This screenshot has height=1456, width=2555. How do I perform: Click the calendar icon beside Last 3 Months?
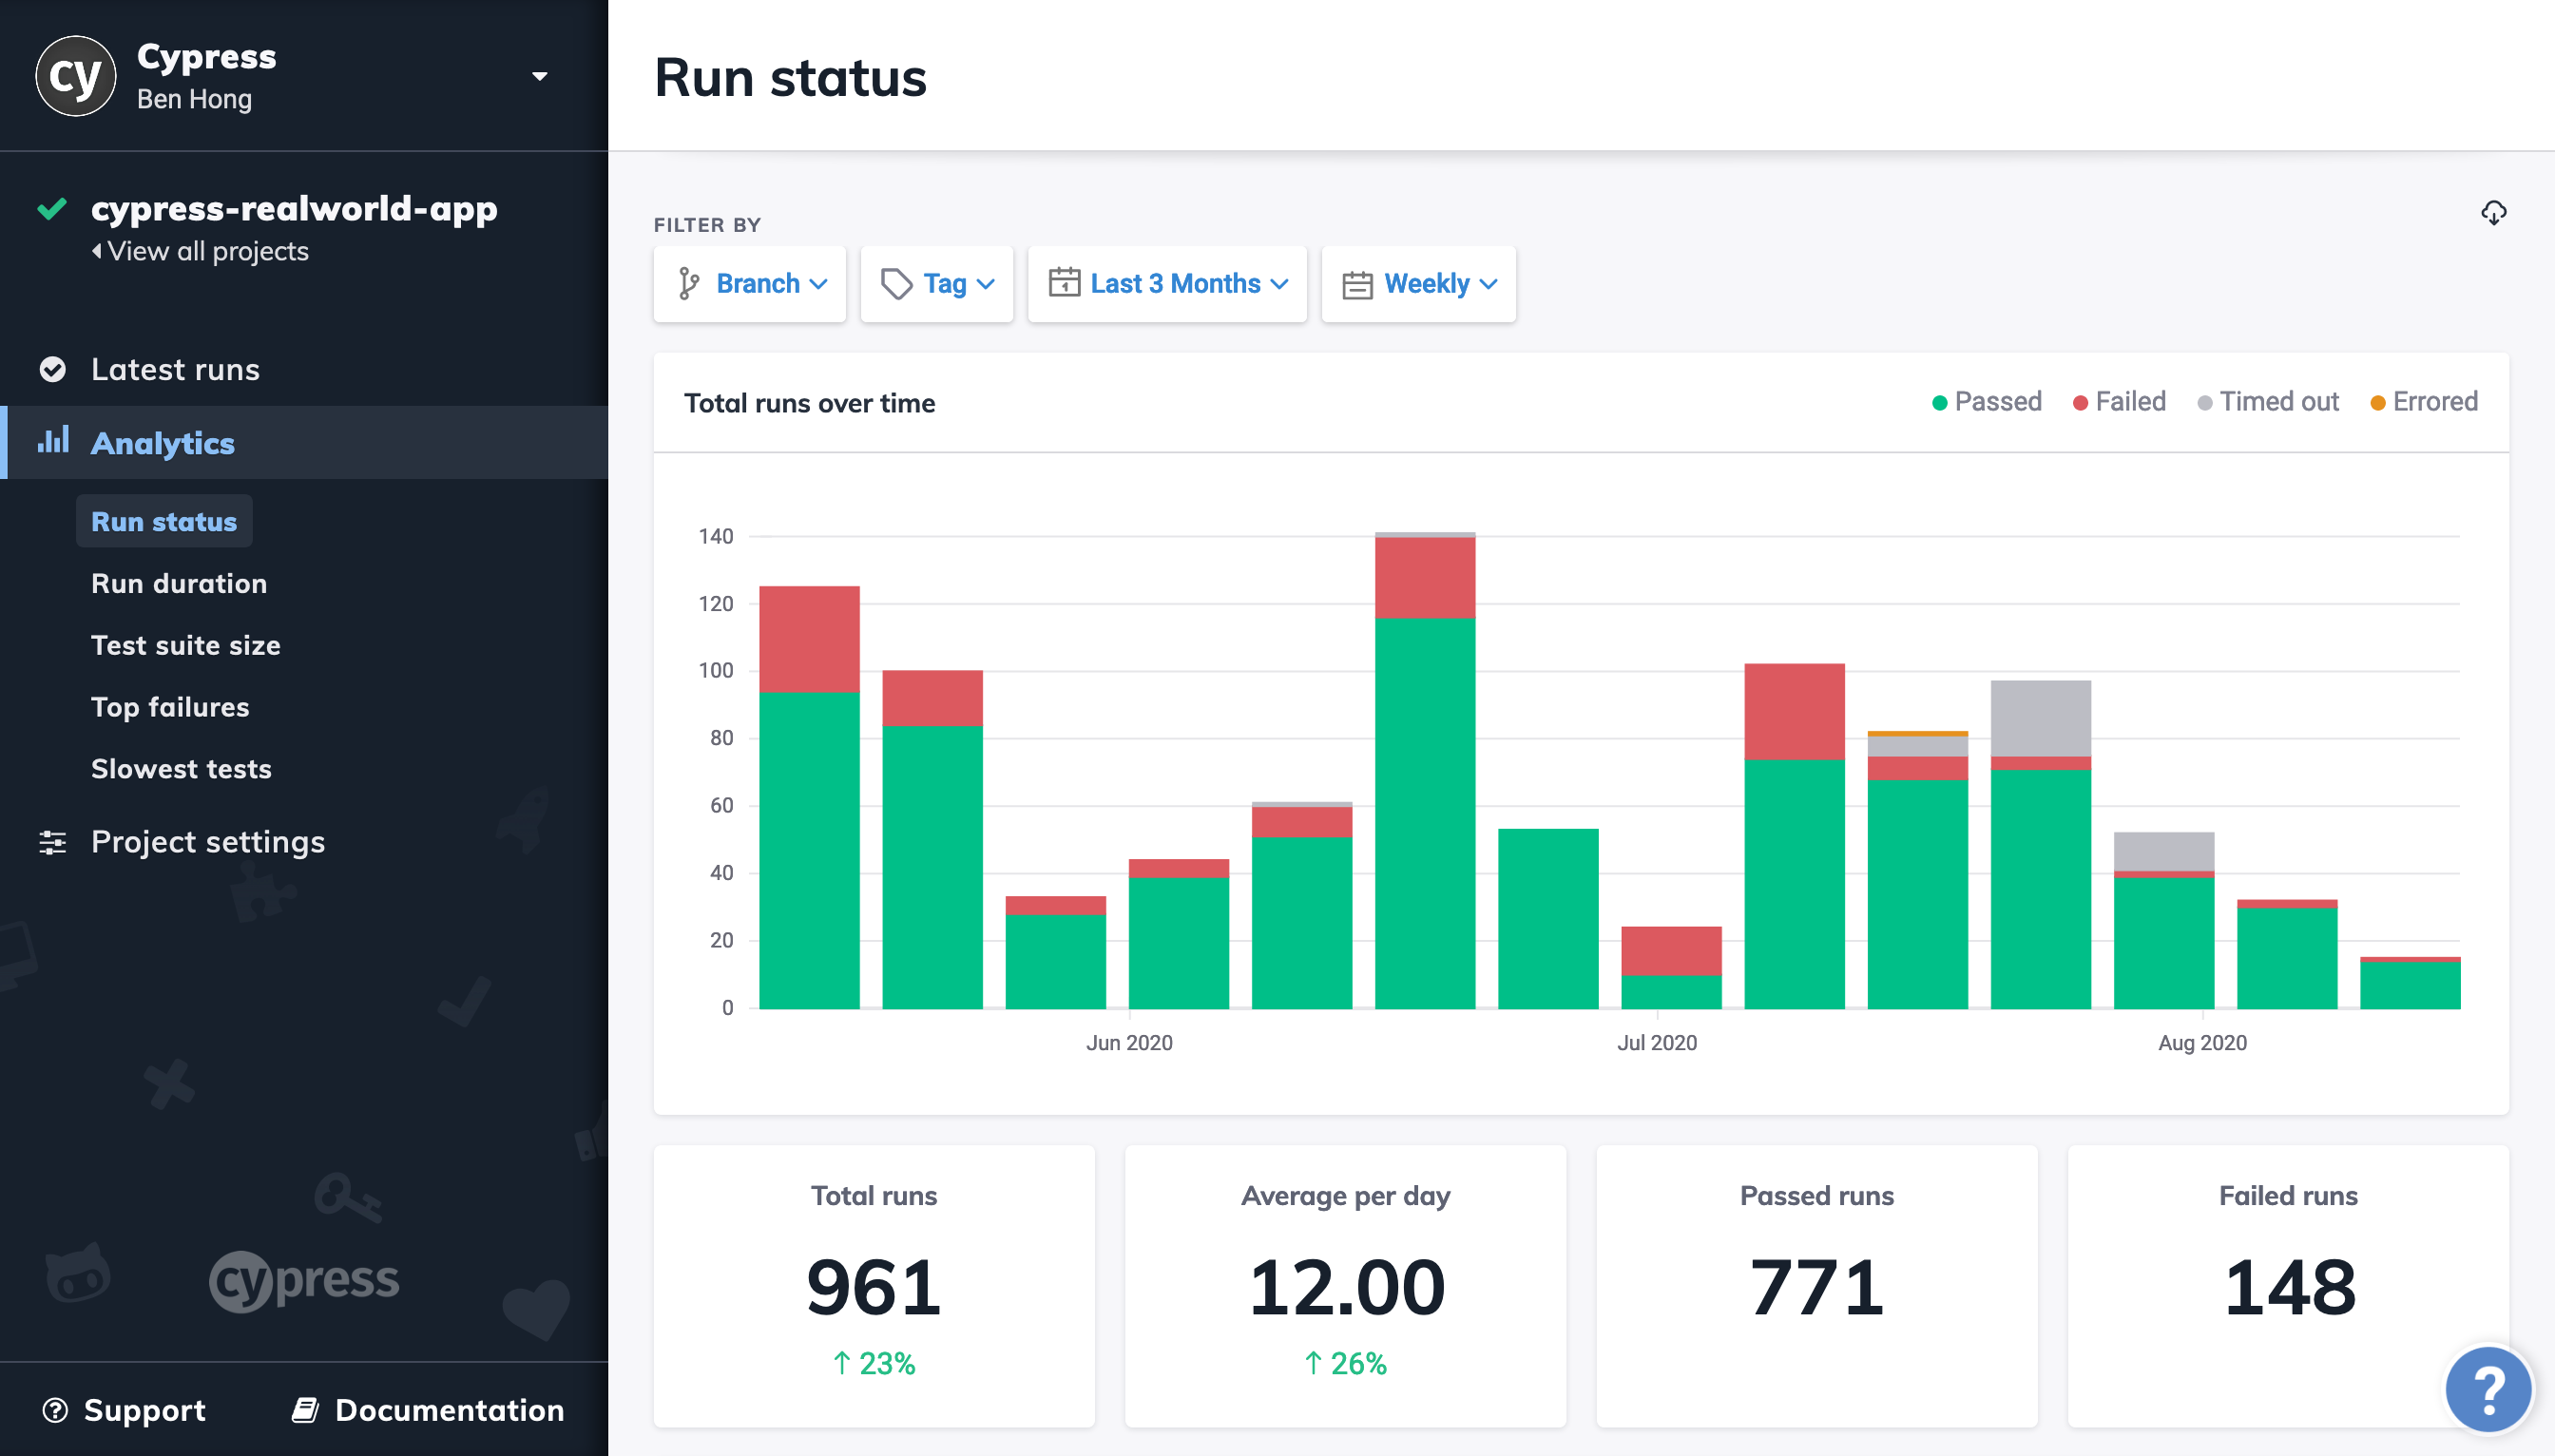tap(1064, 284)
